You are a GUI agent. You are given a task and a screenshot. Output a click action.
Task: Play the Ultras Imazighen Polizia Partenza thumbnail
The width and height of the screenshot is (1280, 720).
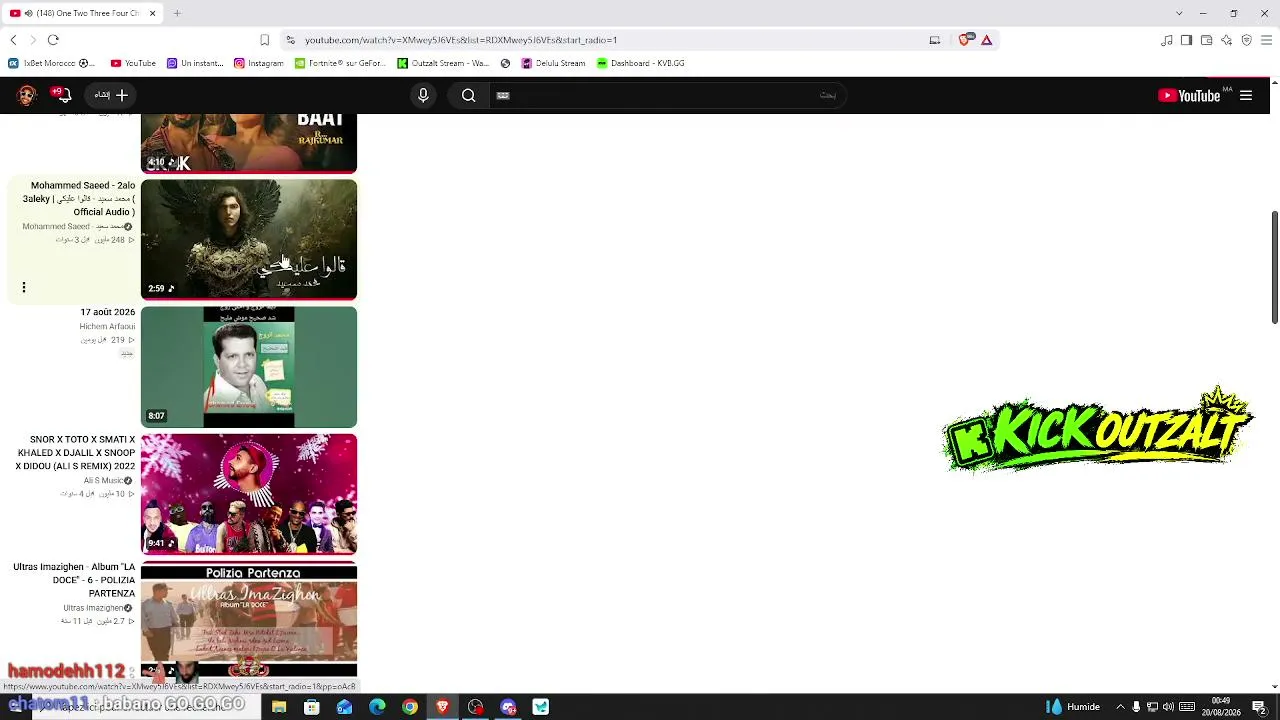coord(249,620)
